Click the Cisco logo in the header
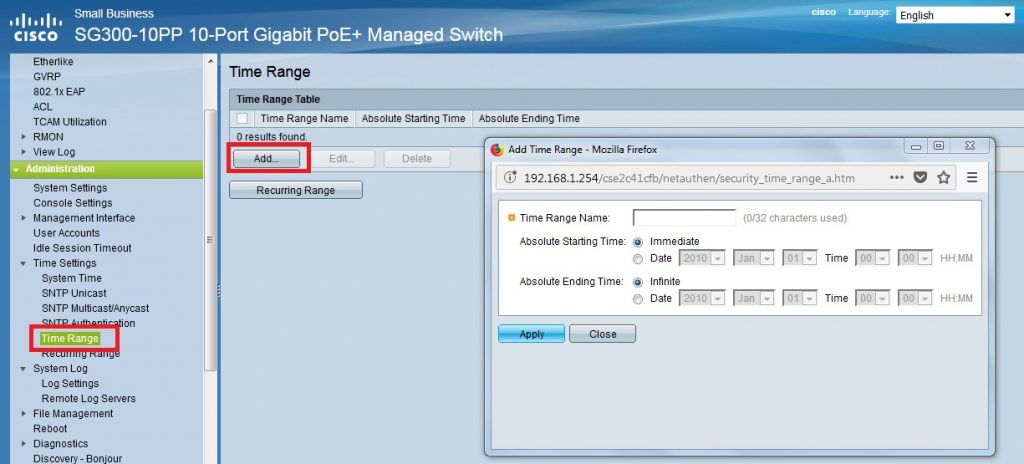The width and height of the screenshot is (1024, 464). [36, 27]
